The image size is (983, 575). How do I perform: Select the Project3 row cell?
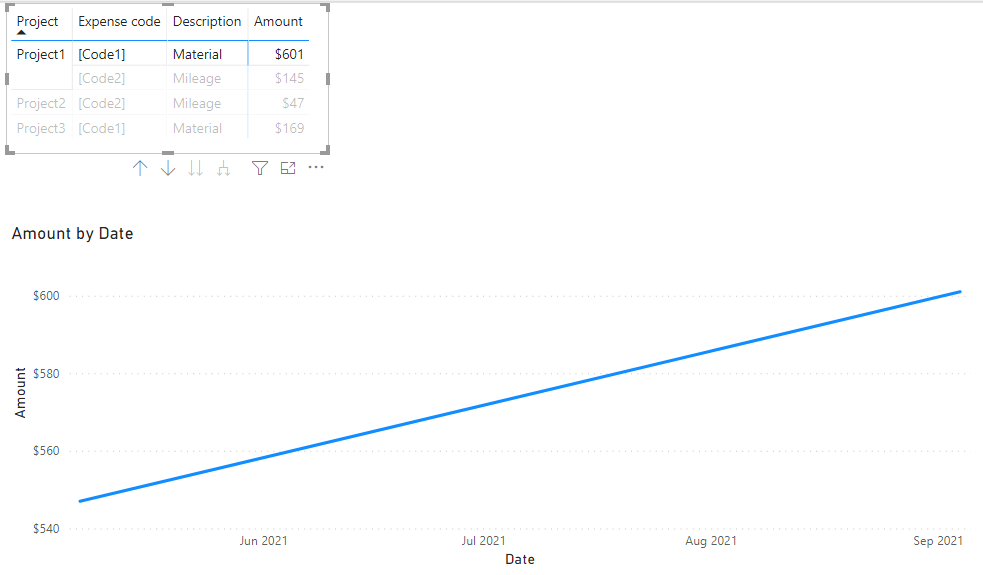[41, 128]
